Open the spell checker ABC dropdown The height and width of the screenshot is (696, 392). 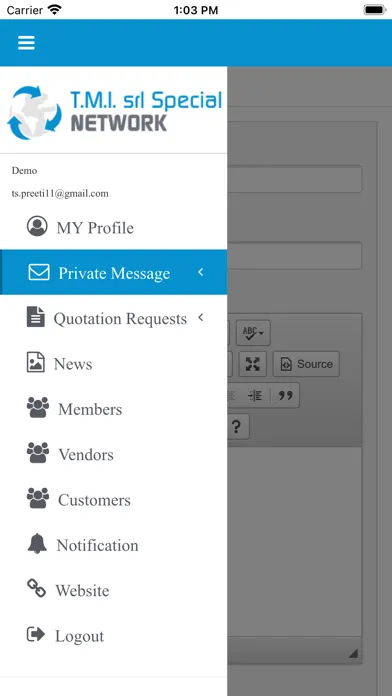coord(253,333)
